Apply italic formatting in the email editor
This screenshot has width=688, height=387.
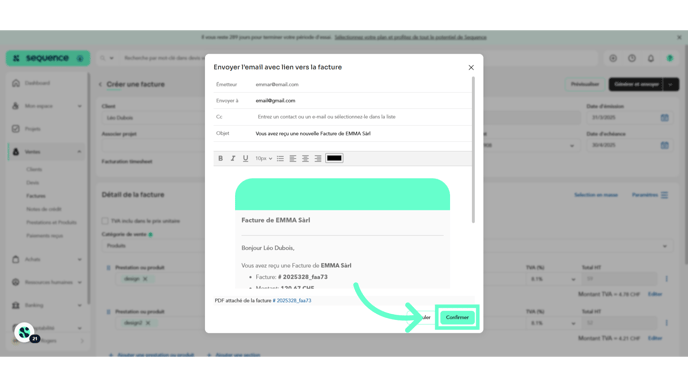pyautogui.click(x=233, y=158)
